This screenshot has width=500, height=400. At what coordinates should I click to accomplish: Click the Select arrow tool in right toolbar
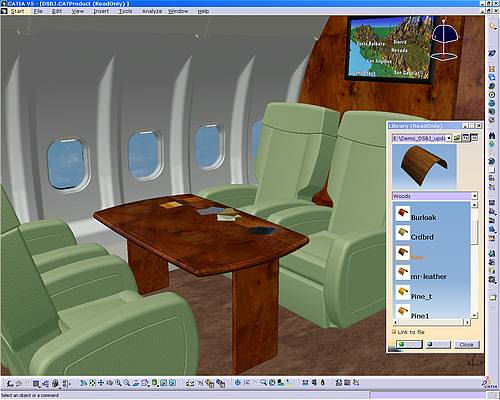[x=492, y=26]
